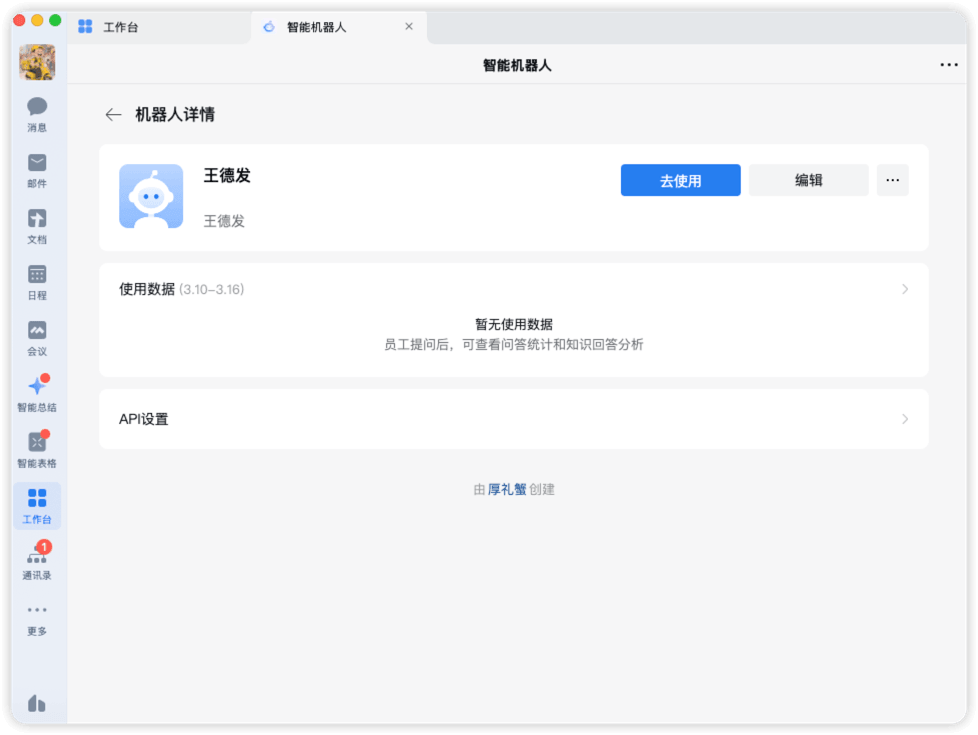Expand the 使用数据 chevron
The height and width of the screenshot is (735, 978).
pyautogui.click(x=904, y=289)
